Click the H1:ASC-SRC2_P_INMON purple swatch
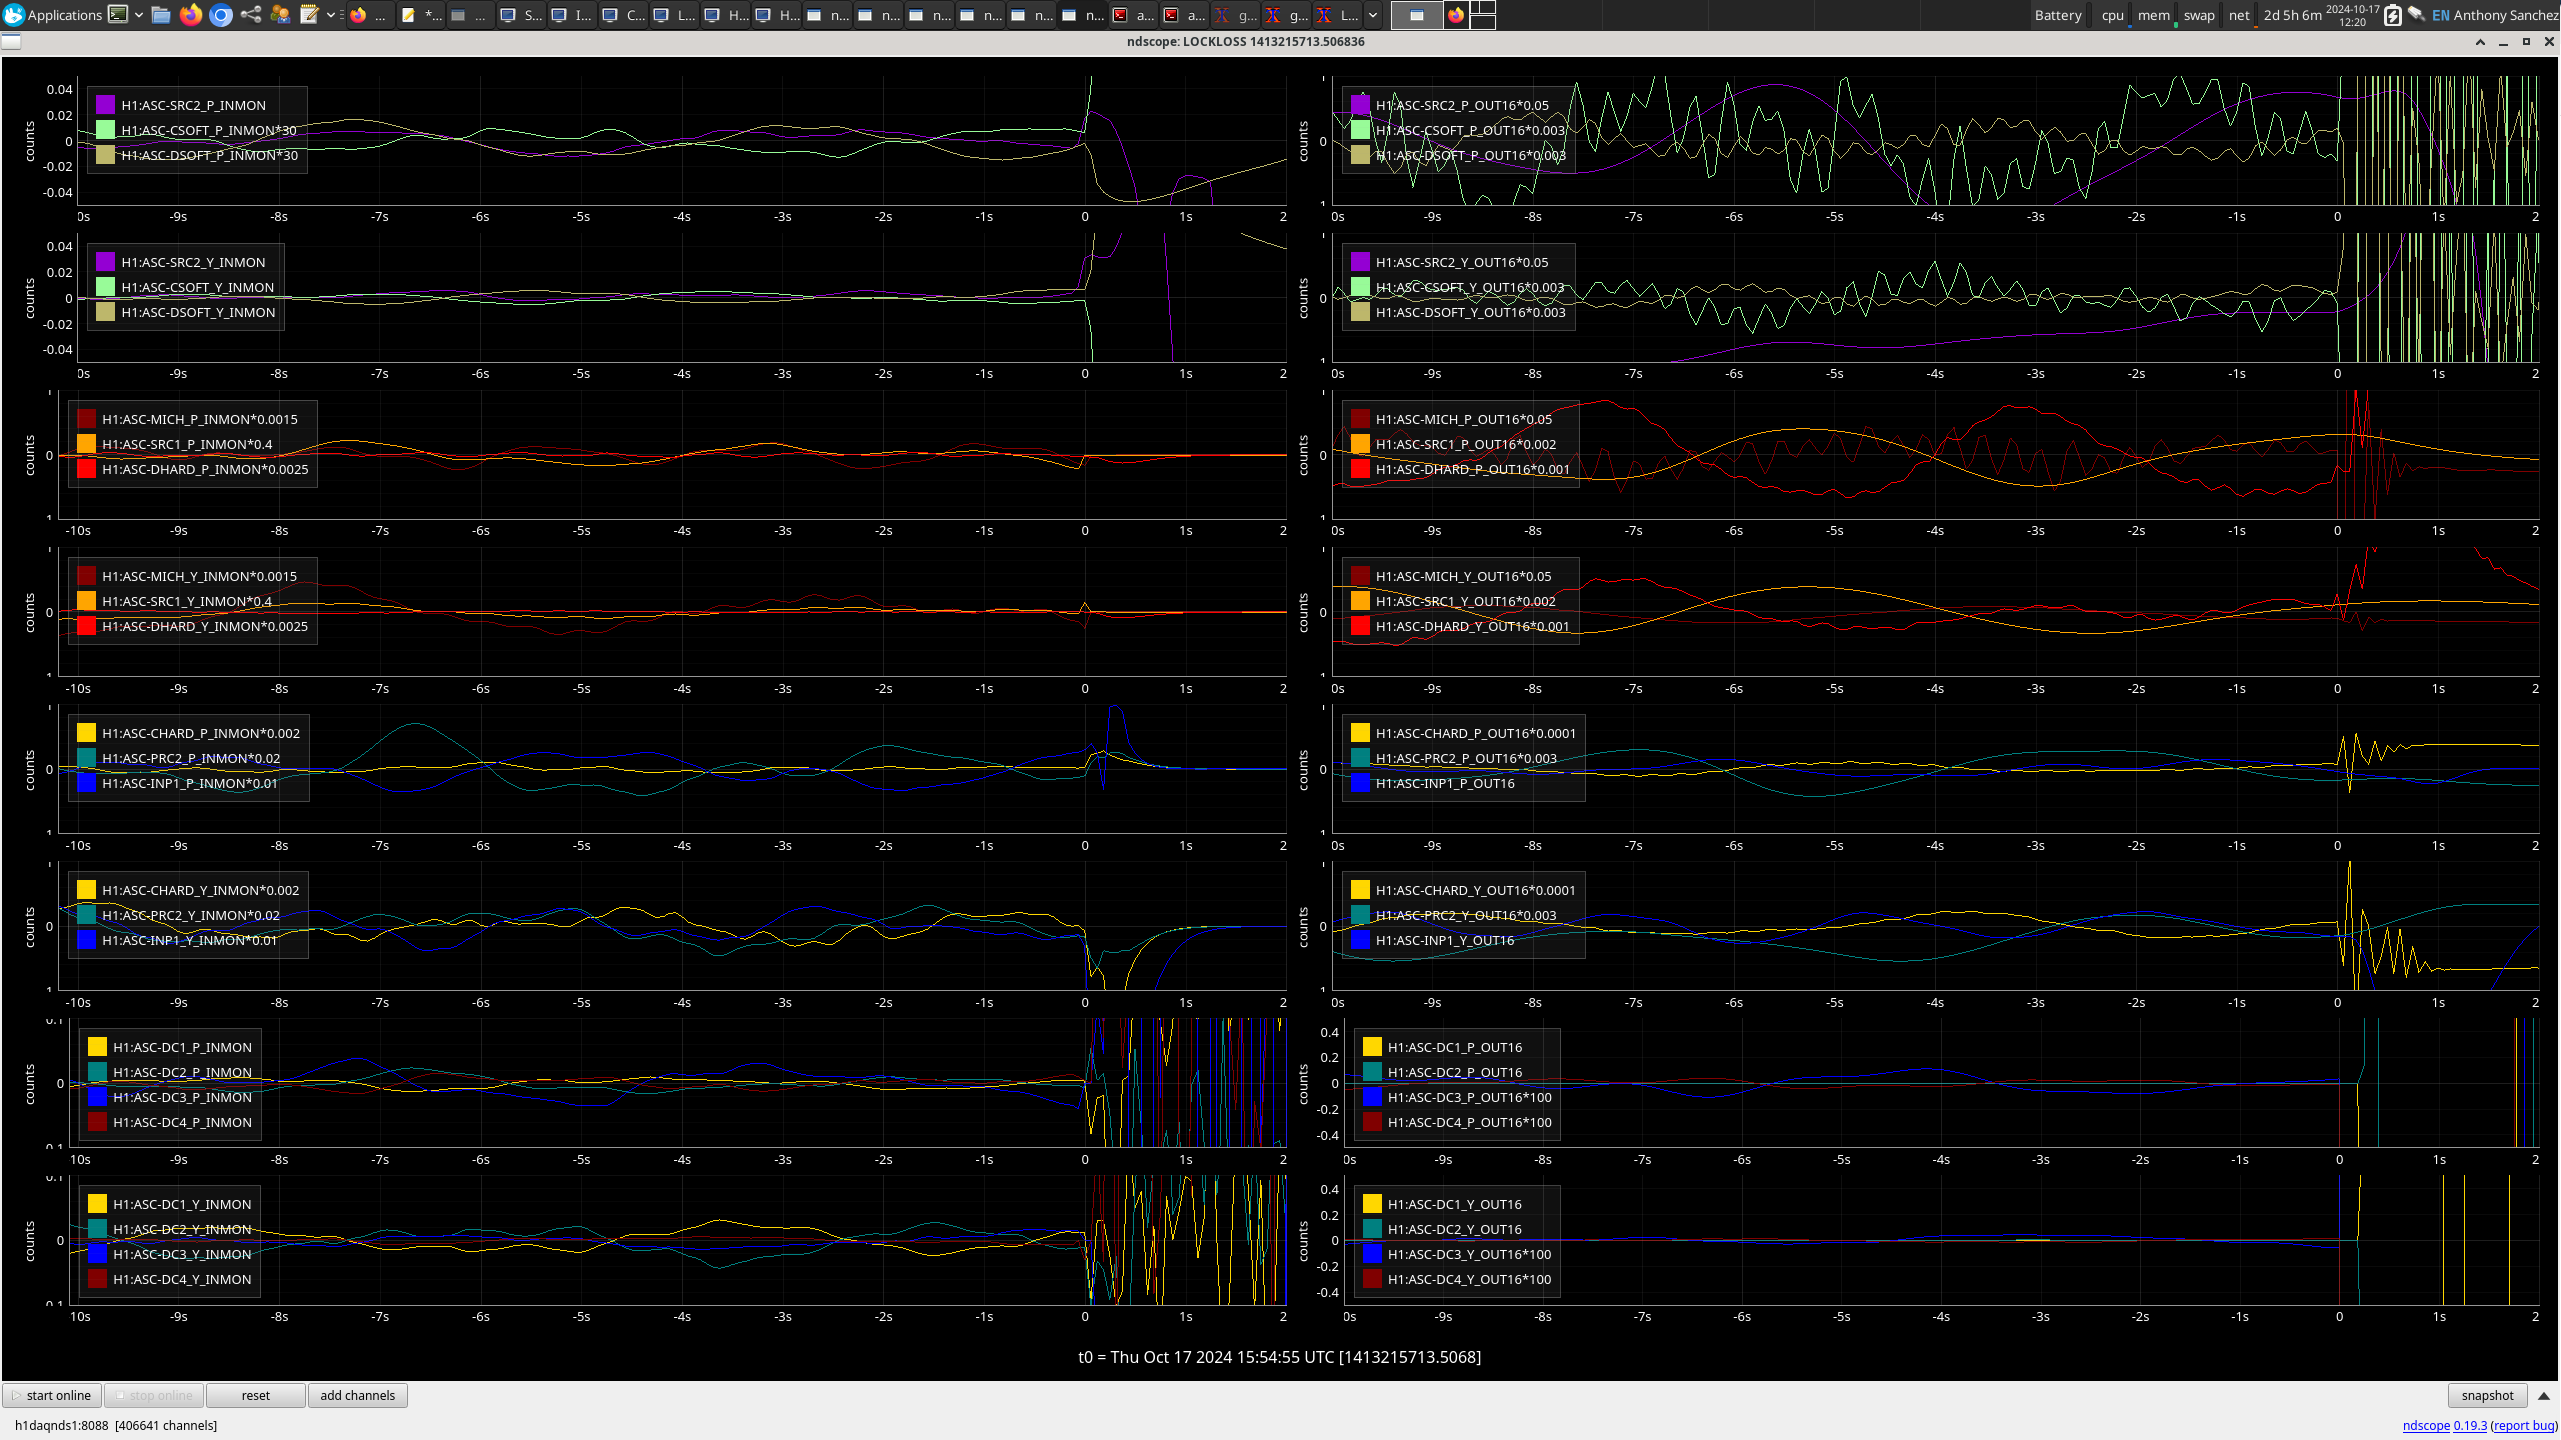This screenshot has height=1440, width=2561. coord(106,104)
